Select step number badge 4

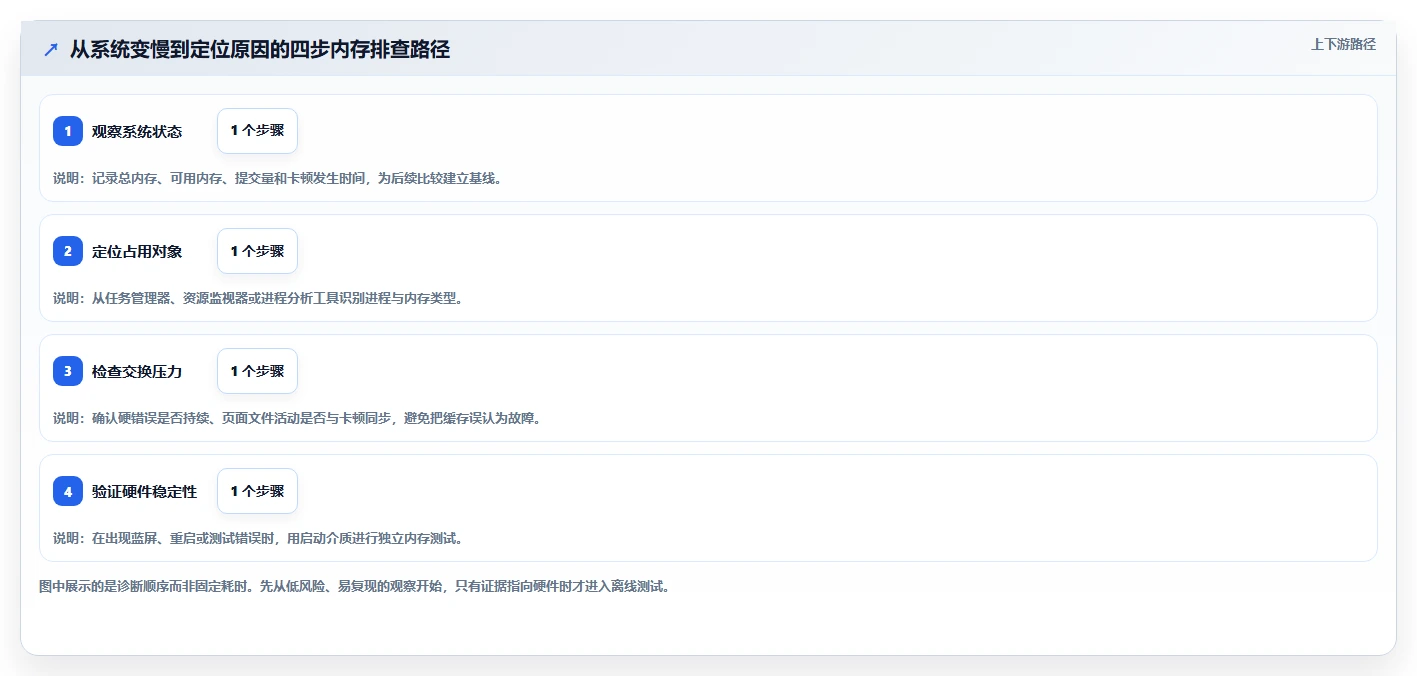(68, 491)
